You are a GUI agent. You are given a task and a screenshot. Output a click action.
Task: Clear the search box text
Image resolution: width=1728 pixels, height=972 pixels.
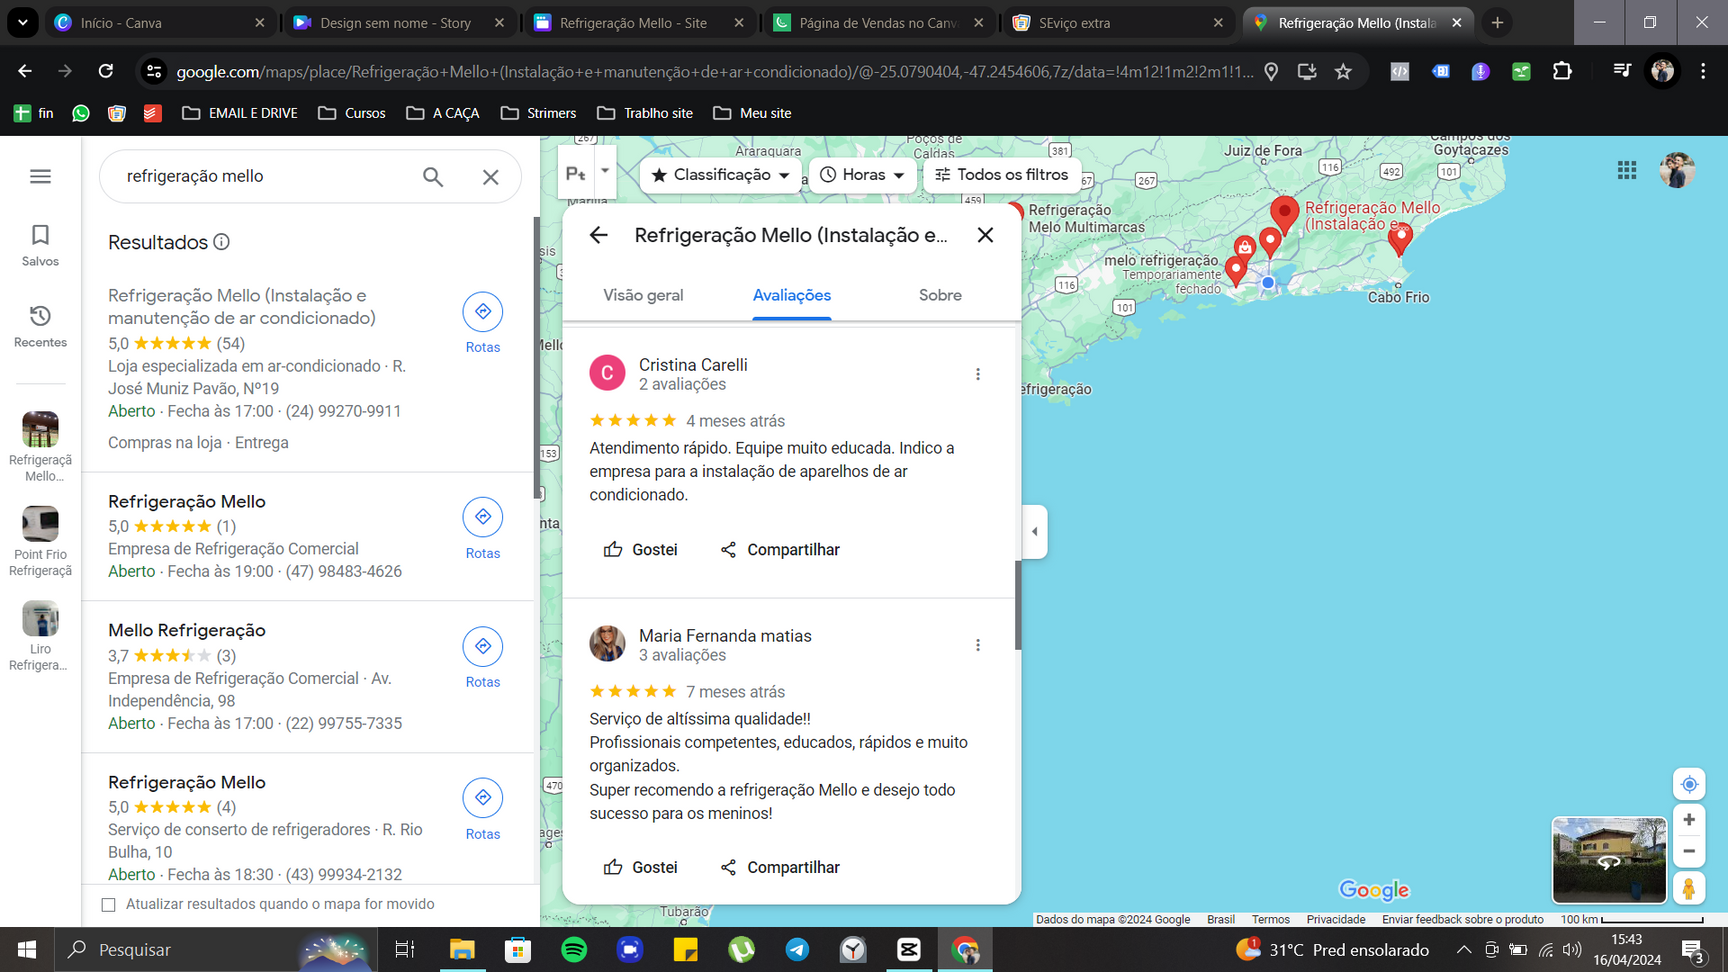coord(490,177)
